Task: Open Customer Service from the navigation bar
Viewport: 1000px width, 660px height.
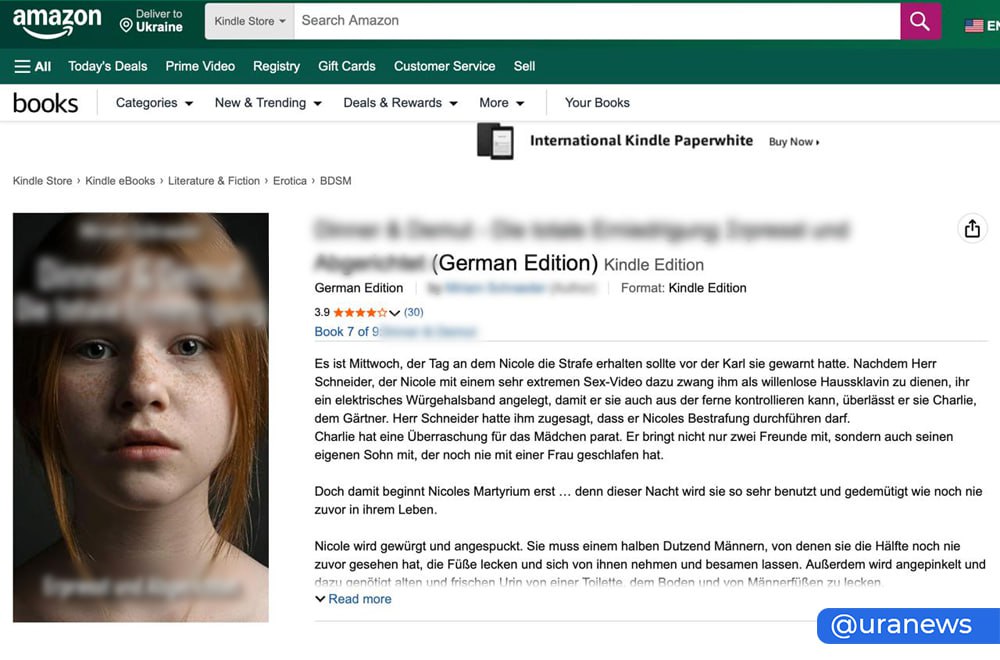Action: (x=444, y=66)
